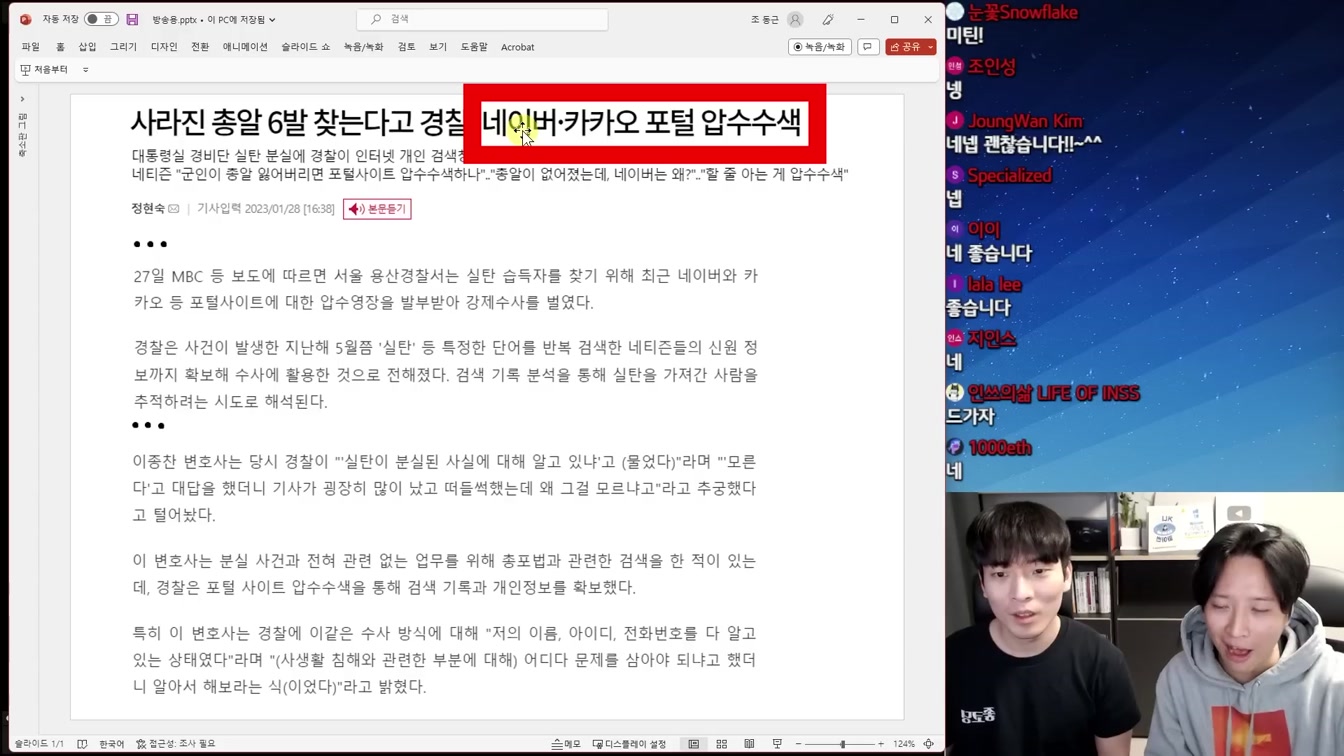
Task: Toggle the 자동 저장 autosave switch
Action: click(x=100, y=19)
